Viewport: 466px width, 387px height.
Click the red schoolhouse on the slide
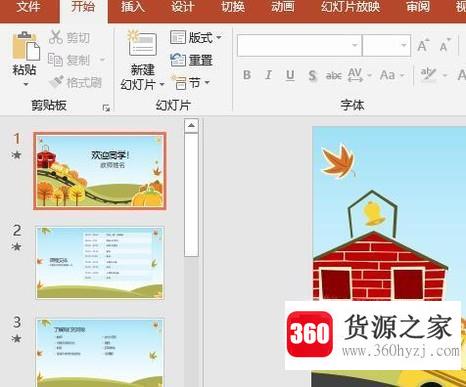point(380,265)
